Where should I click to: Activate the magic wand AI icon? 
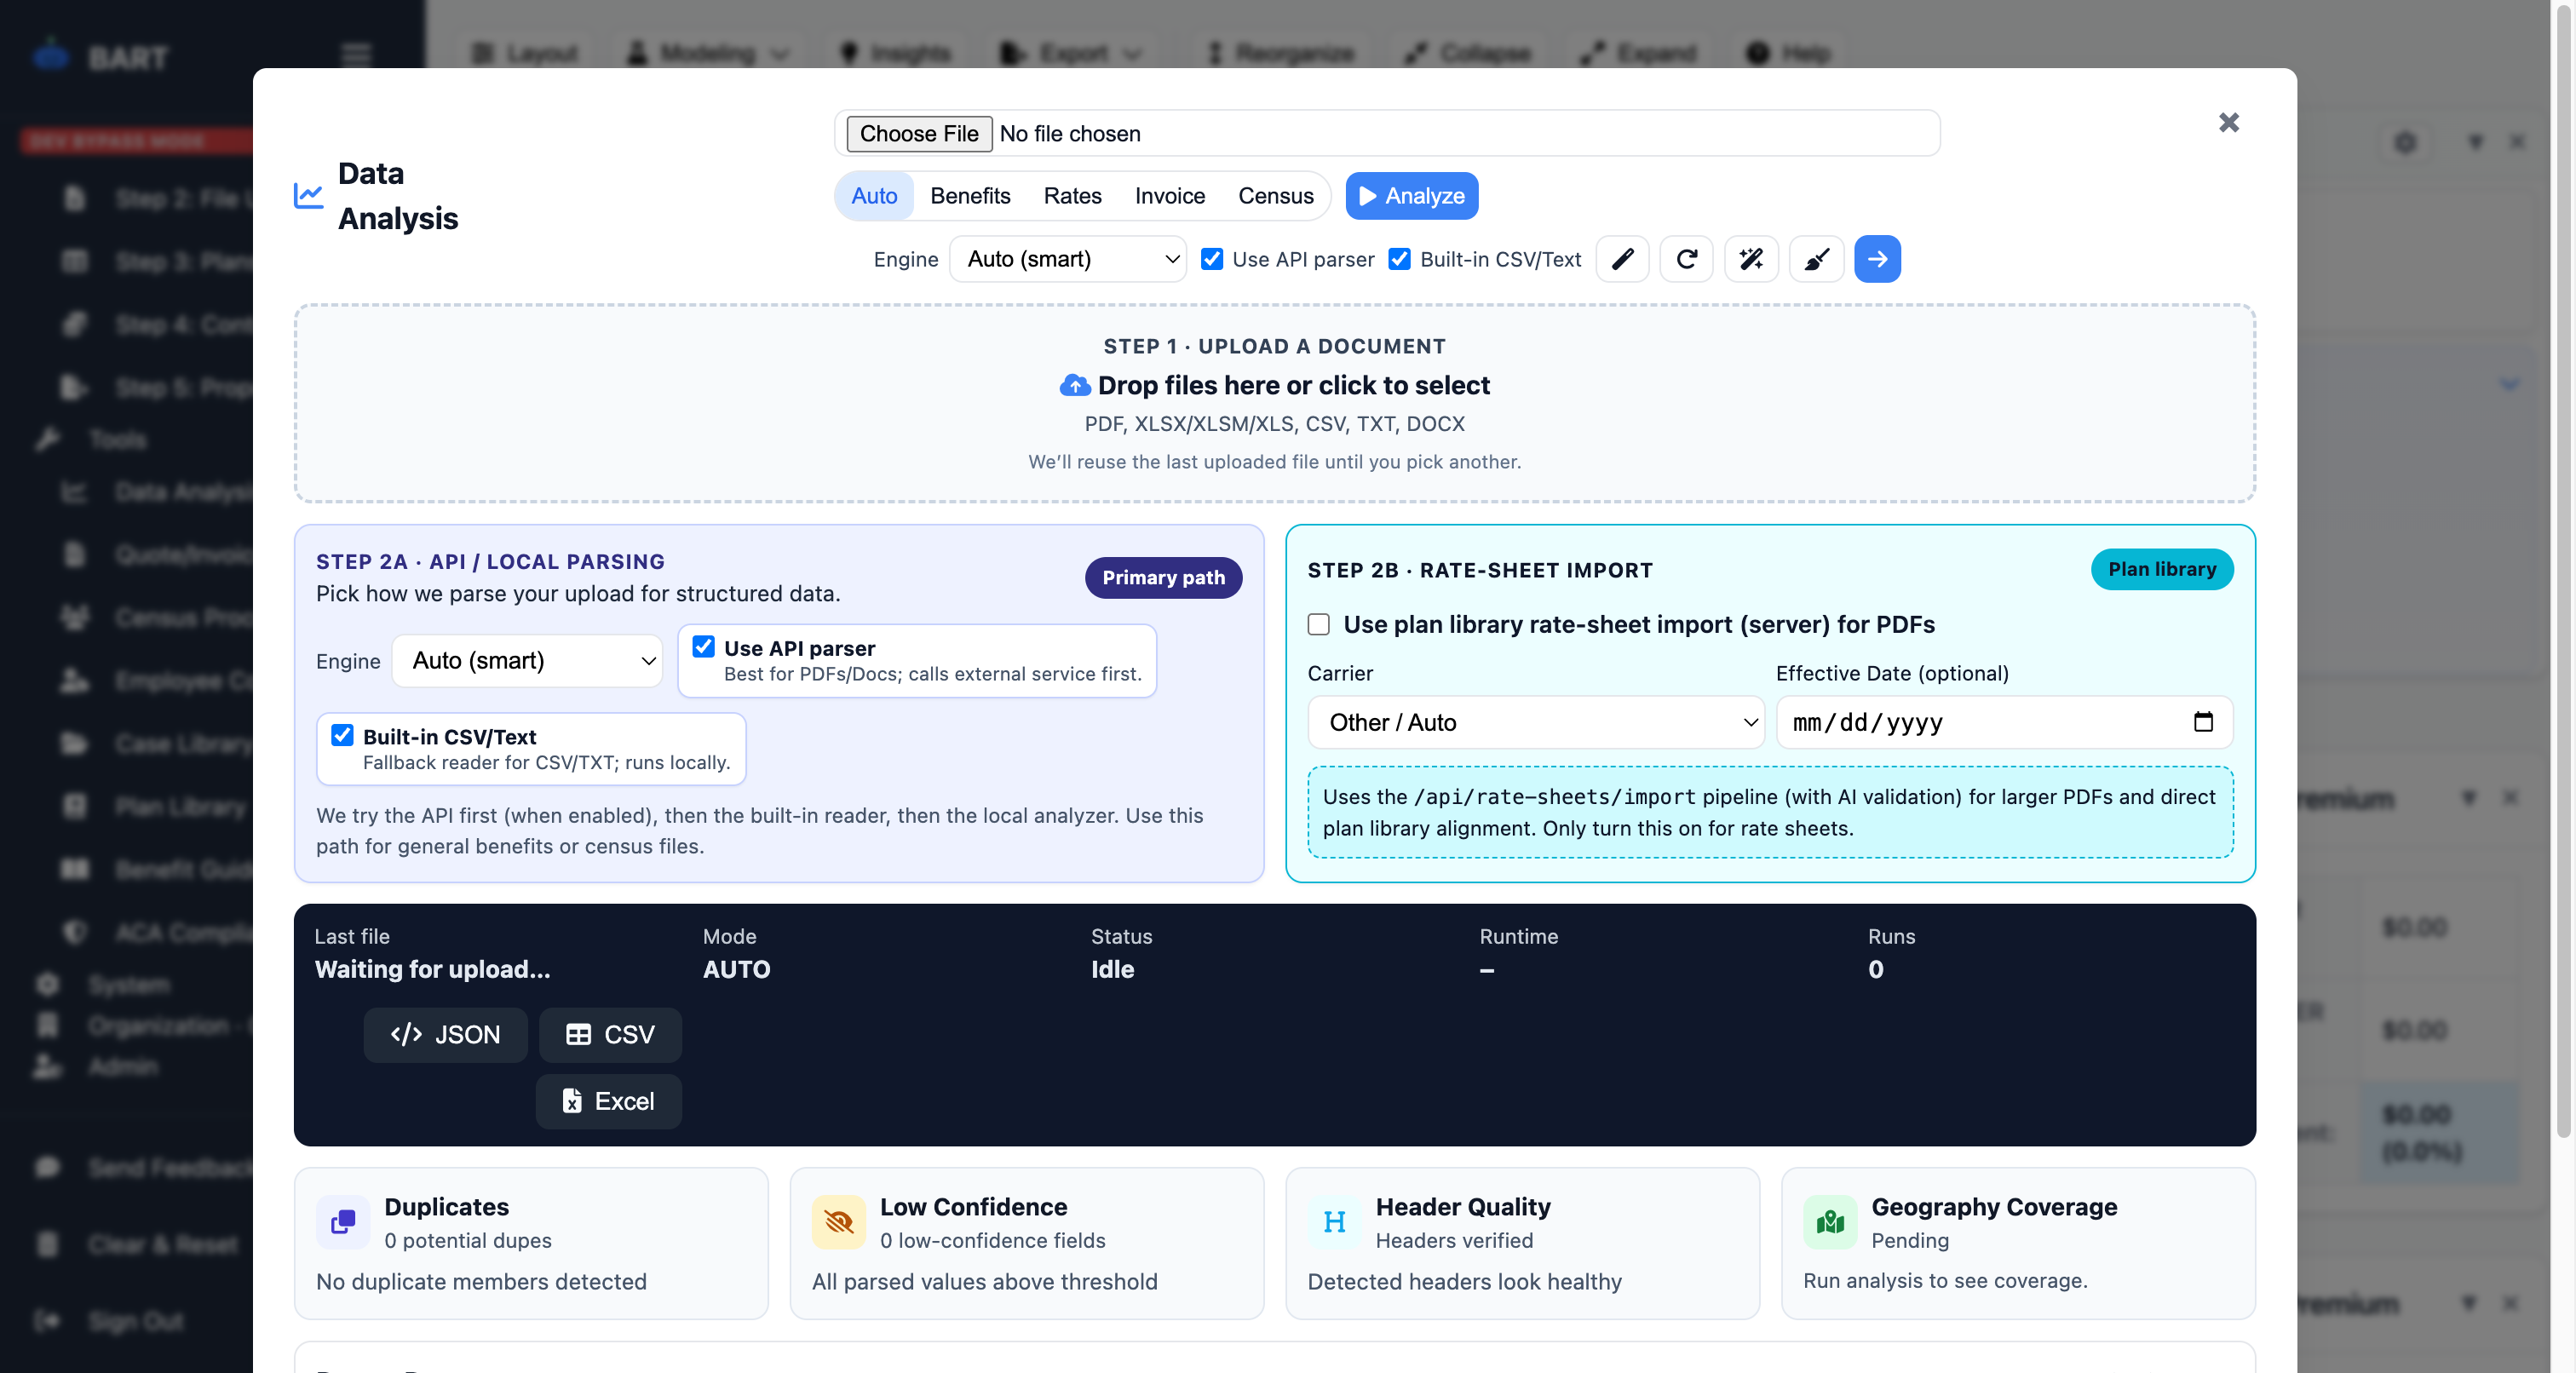pyautogui.click(x=1751, y=259)
